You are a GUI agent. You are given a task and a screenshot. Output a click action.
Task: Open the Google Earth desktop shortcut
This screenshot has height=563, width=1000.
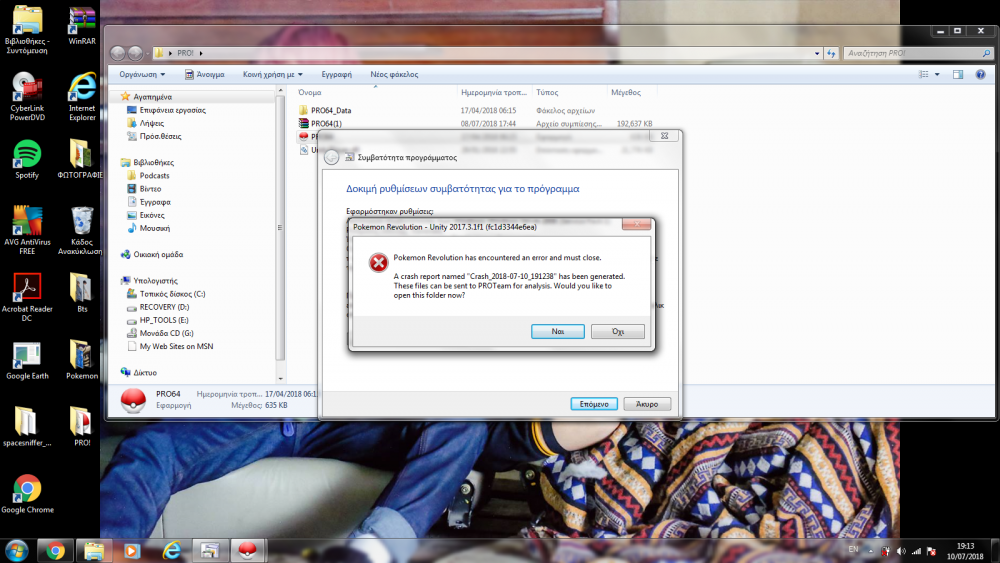(x=27, y=361)
